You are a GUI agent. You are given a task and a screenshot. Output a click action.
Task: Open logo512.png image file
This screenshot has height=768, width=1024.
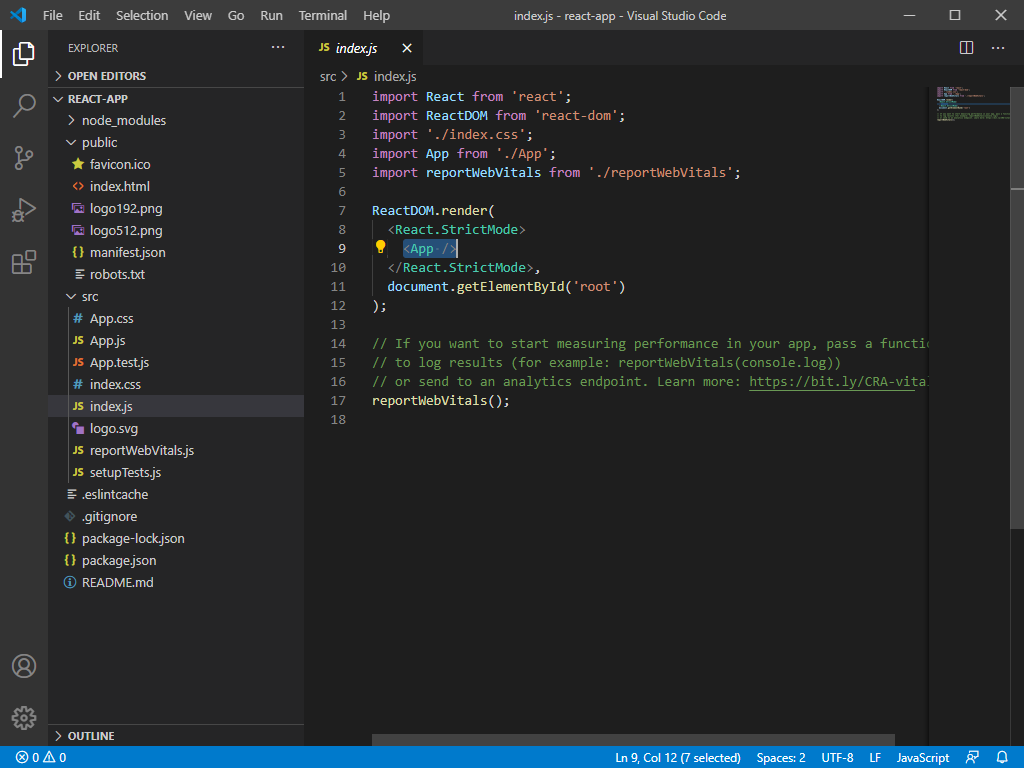click(x=176, y=231)
